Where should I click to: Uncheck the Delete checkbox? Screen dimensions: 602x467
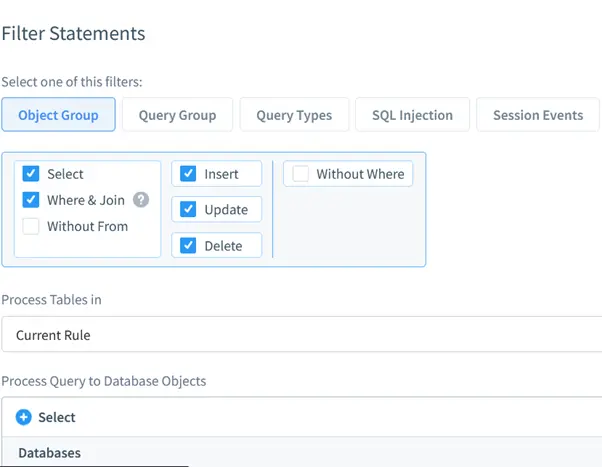tap(188, 245)
